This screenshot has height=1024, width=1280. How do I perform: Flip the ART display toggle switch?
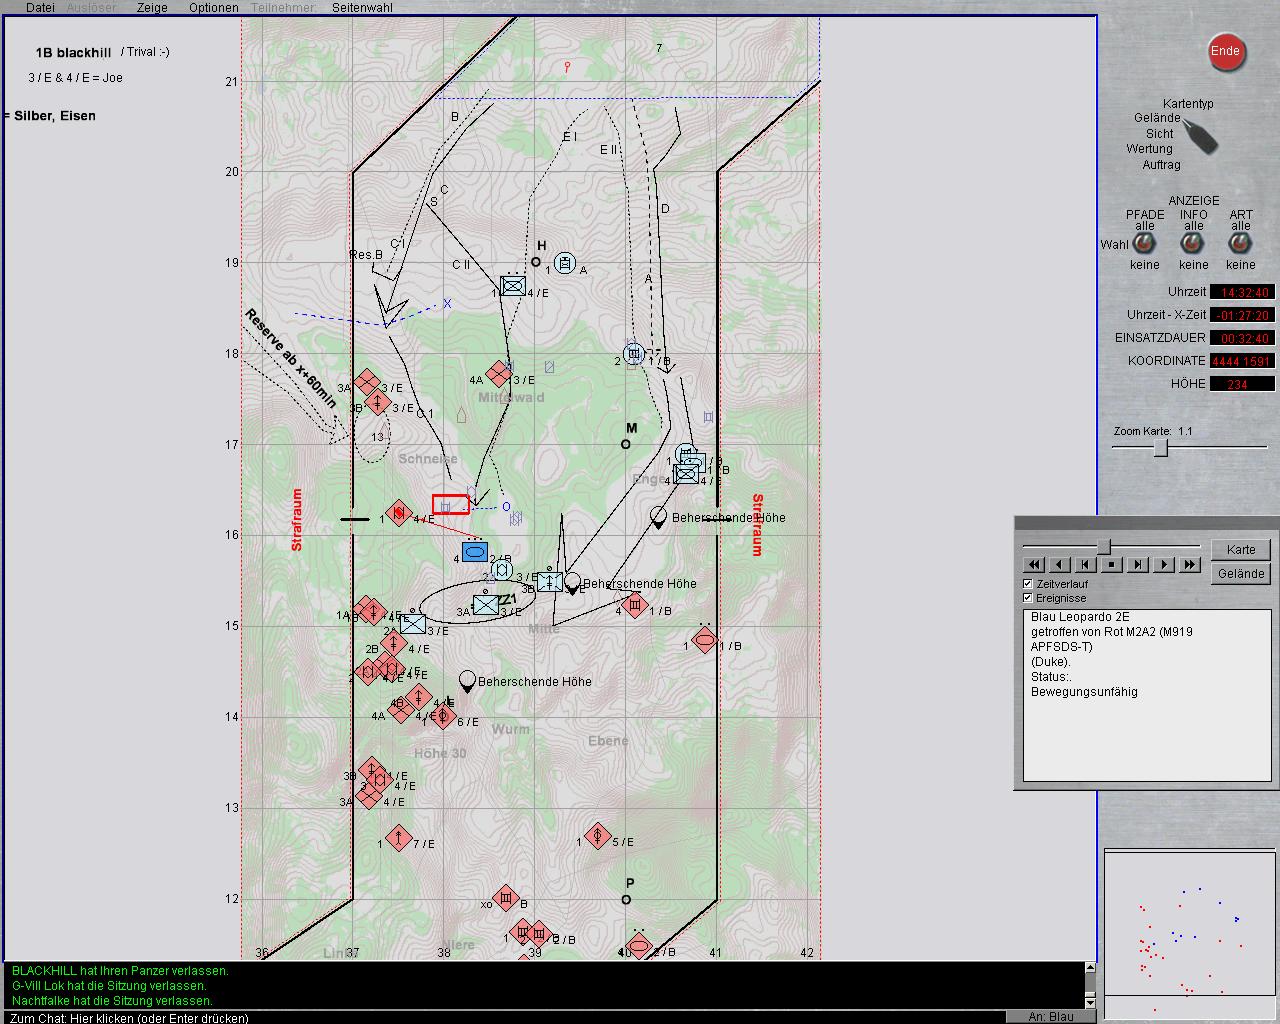1241,244
